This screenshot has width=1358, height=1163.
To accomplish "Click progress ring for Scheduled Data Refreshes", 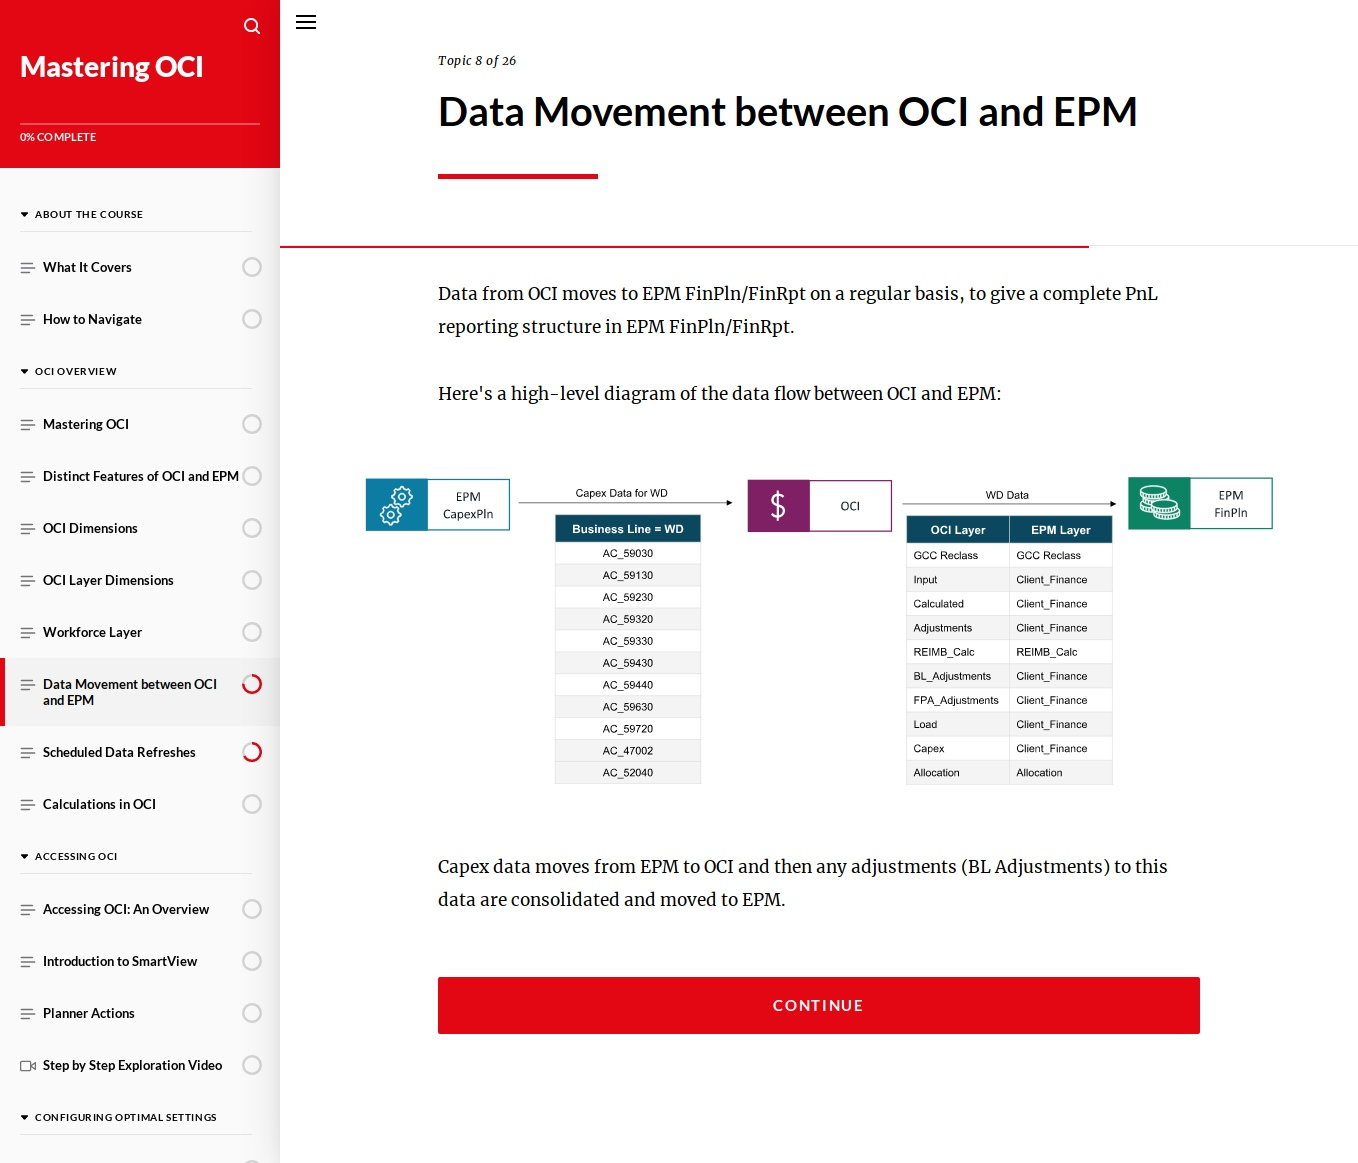I will [x=252, y=752].
